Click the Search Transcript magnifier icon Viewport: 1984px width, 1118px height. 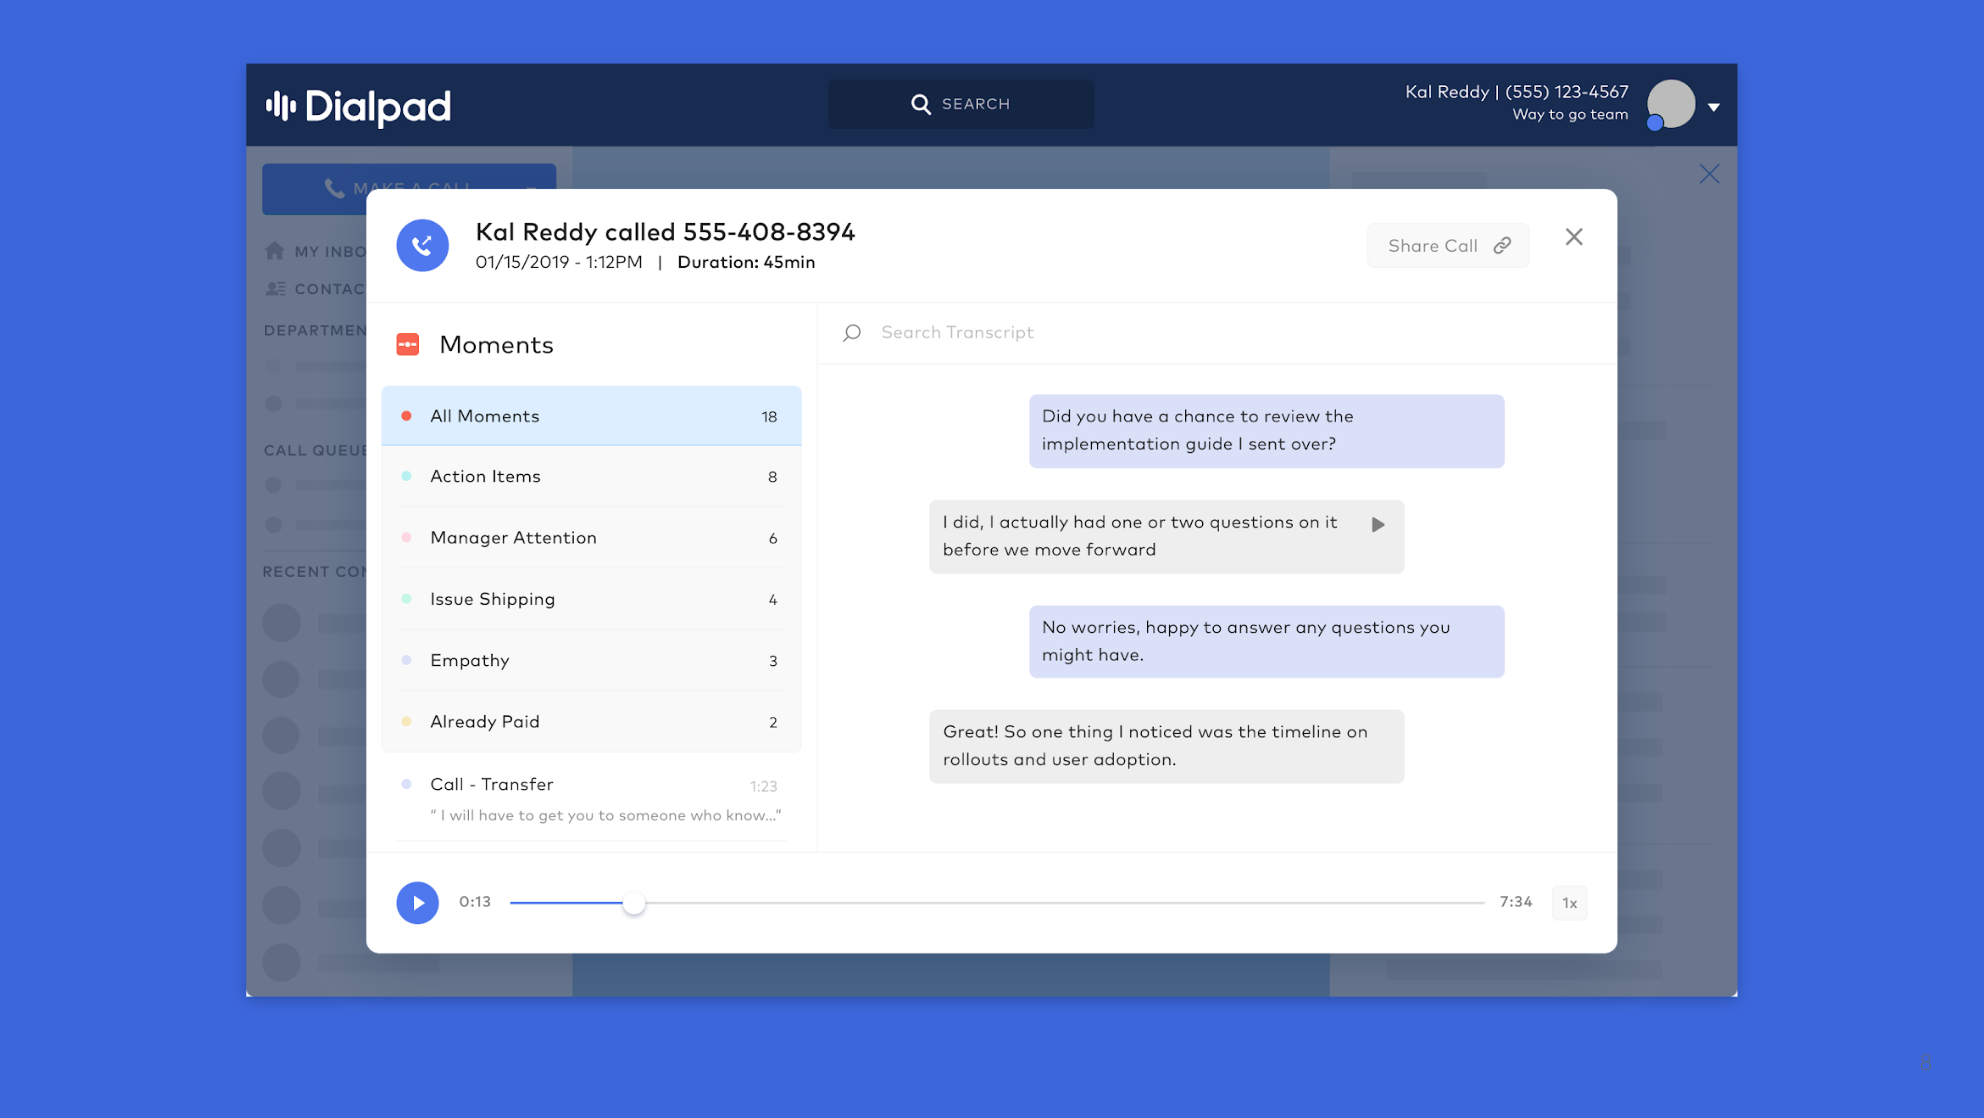852,333
